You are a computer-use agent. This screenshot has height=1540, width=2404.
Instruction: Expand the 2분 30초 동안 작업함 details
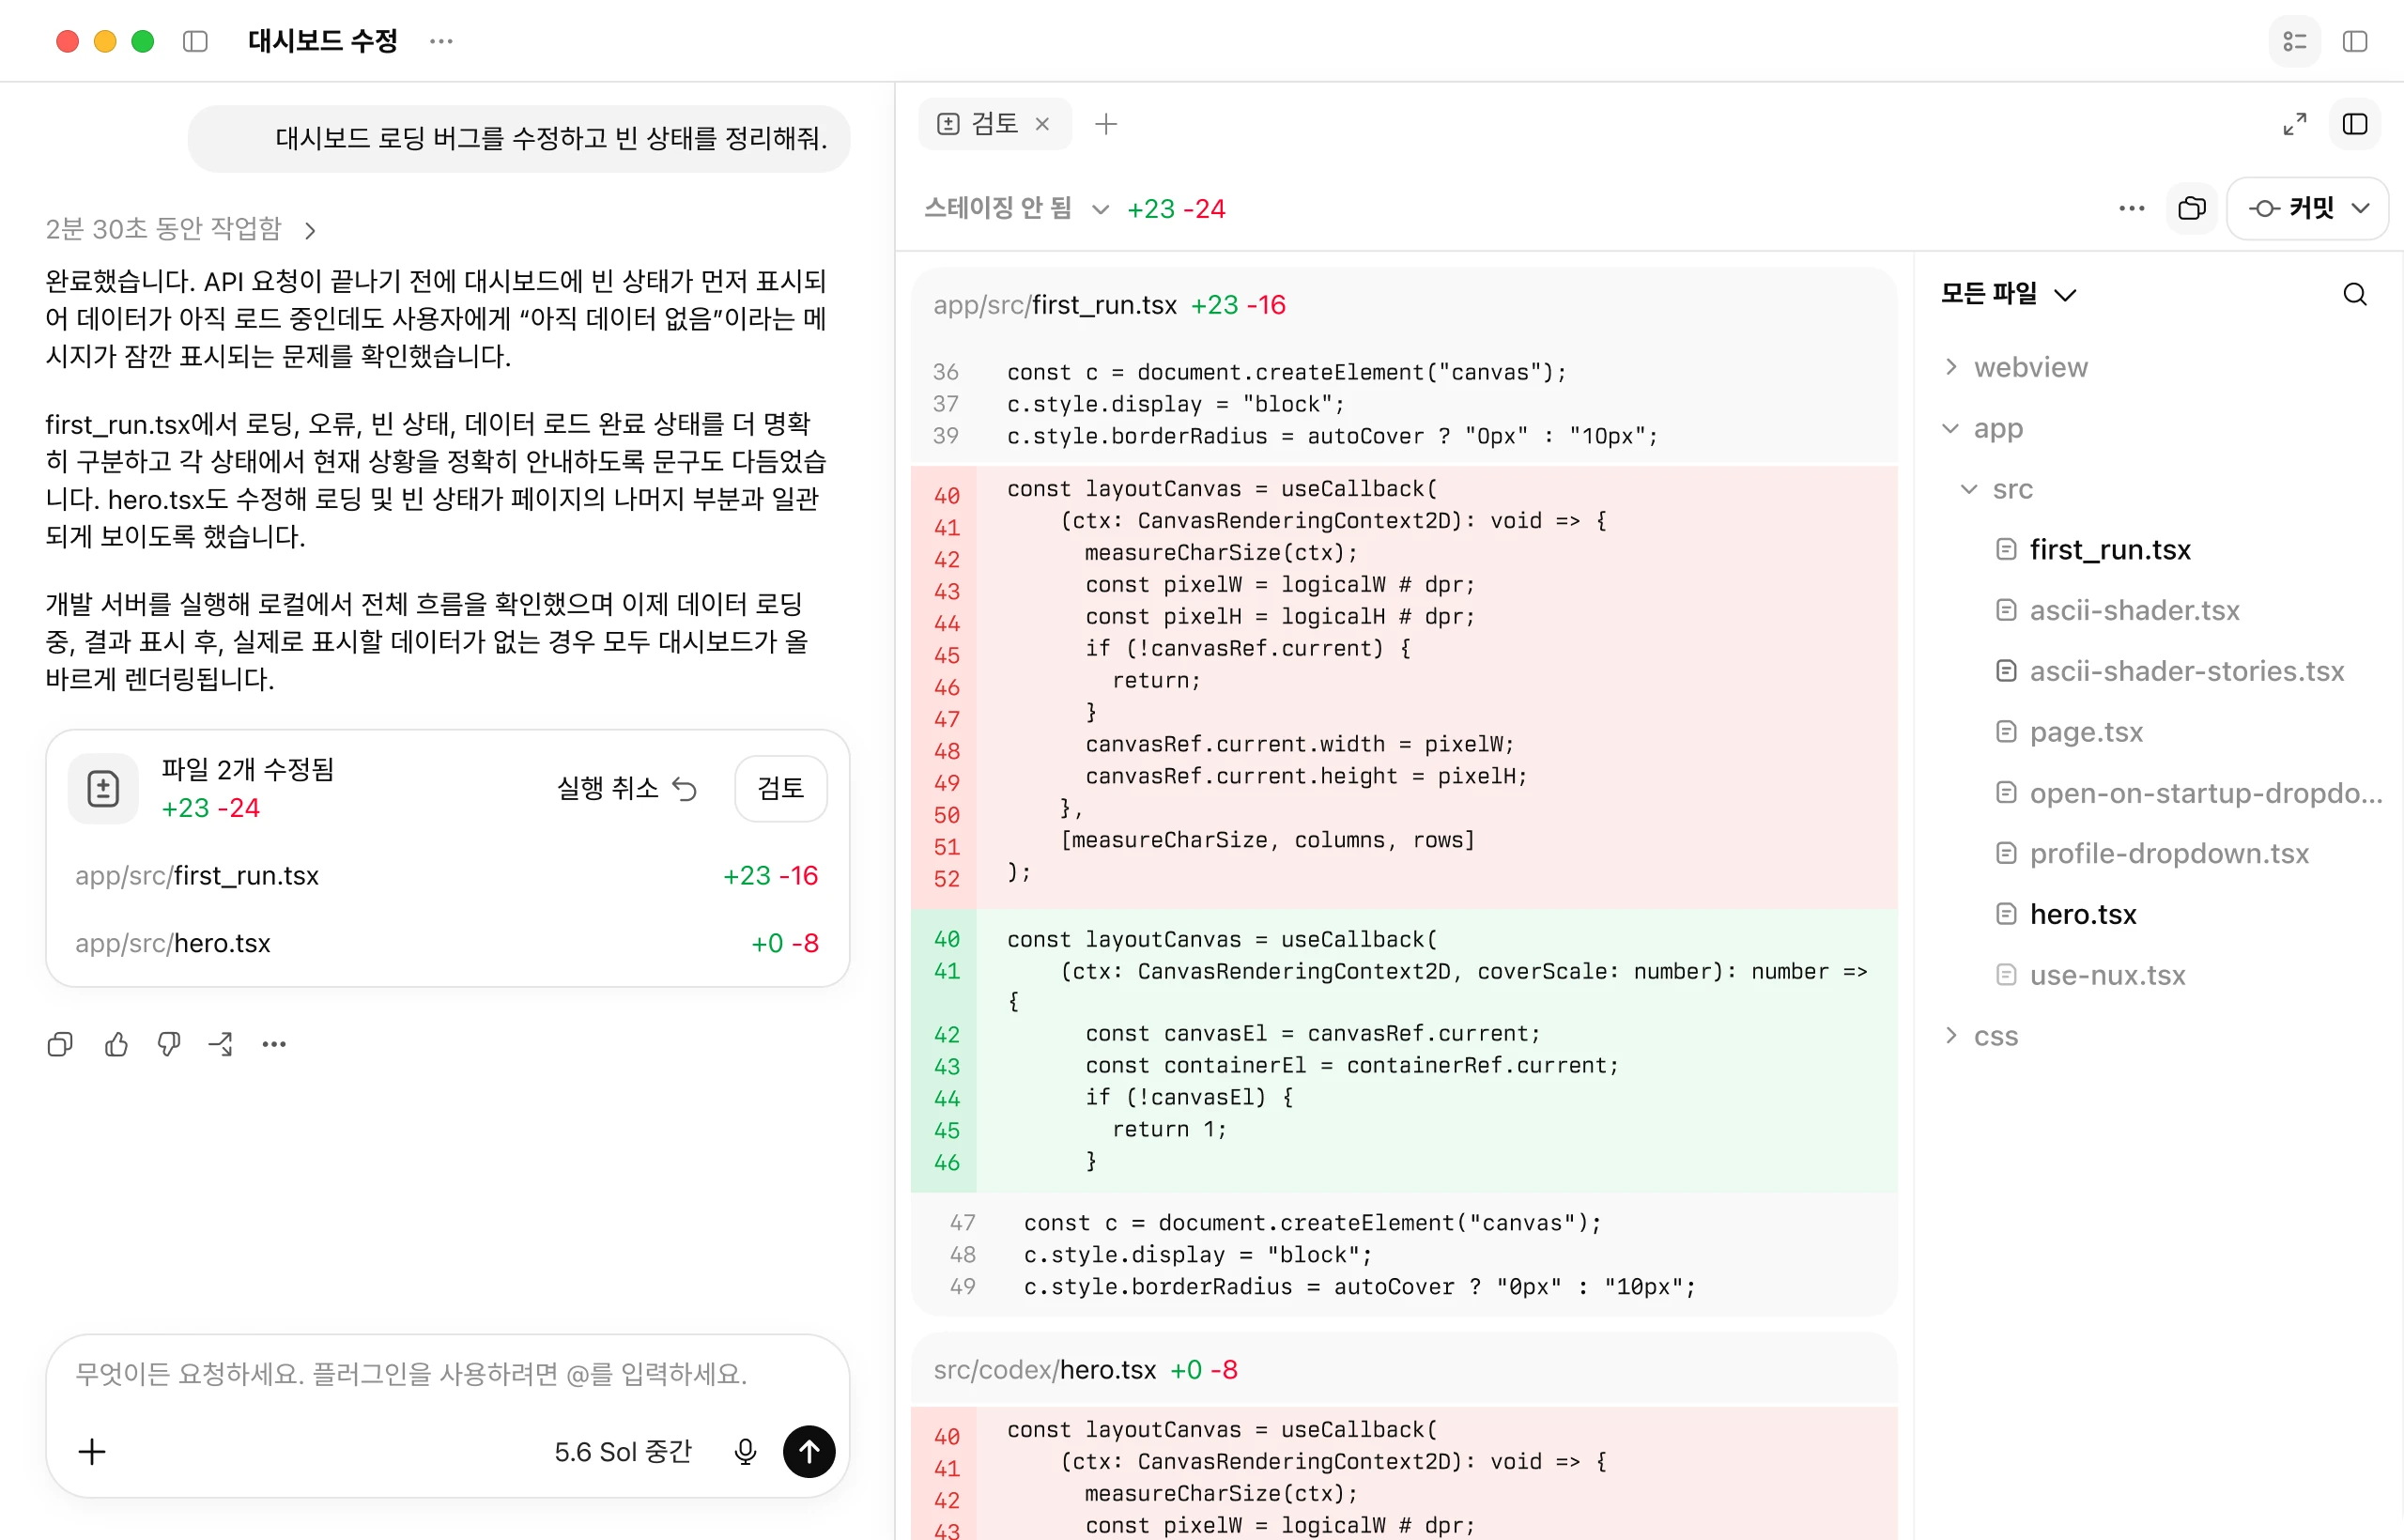click(180, 229)
